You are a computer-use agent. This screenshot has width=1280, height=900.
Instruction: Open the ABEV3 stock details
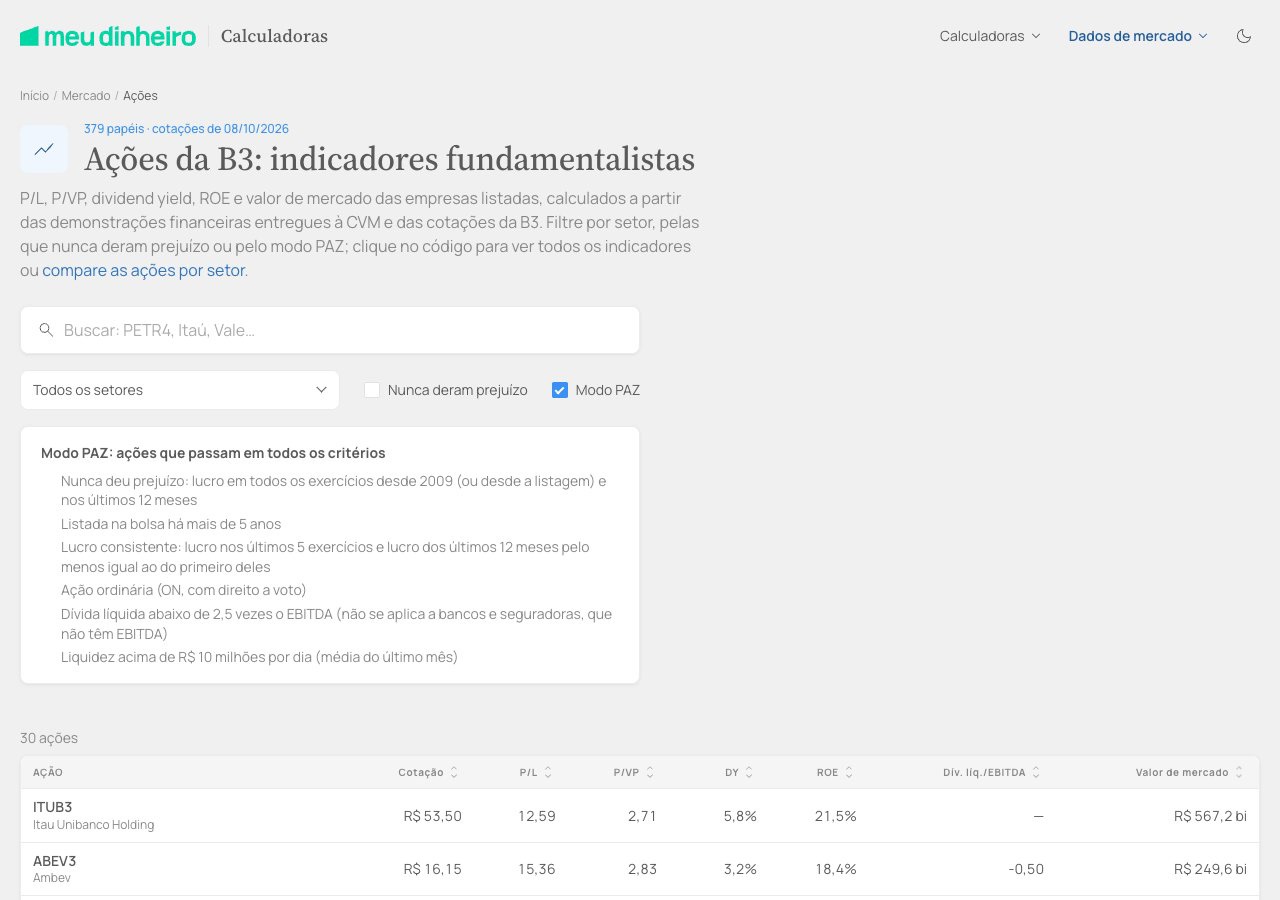click(x=54, y=861)
